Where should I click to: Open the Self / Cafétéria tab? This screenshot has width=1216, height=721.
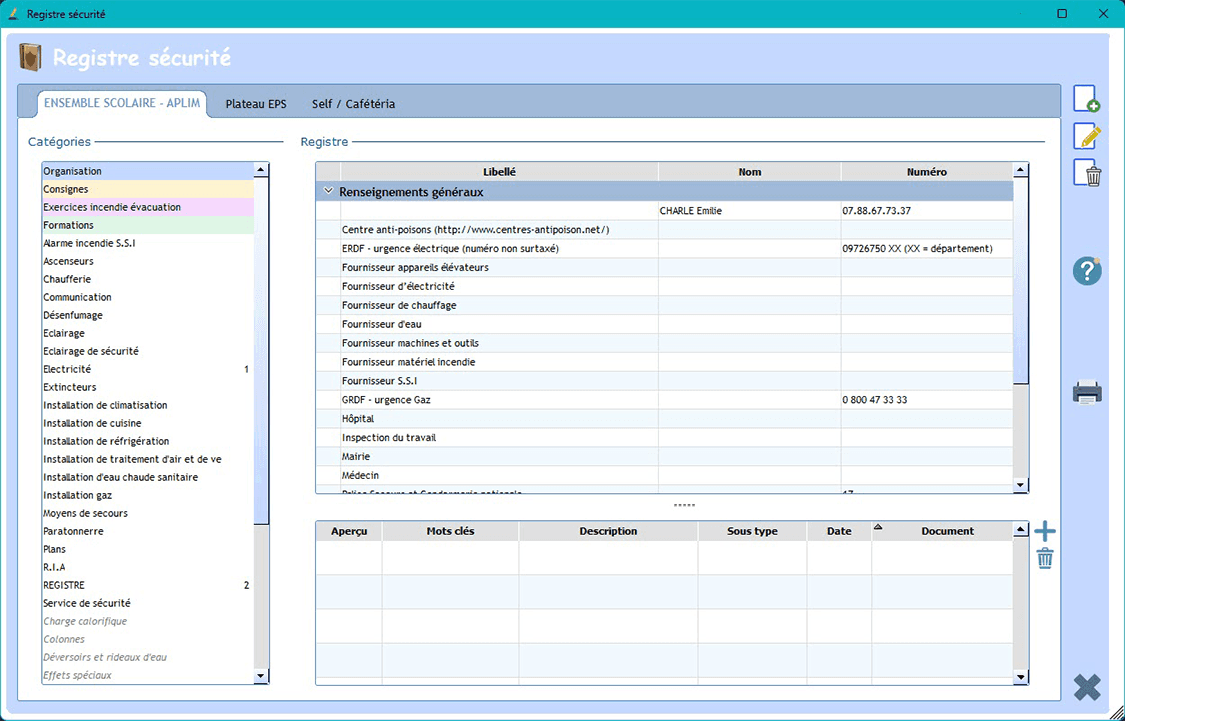coord(353,104)
